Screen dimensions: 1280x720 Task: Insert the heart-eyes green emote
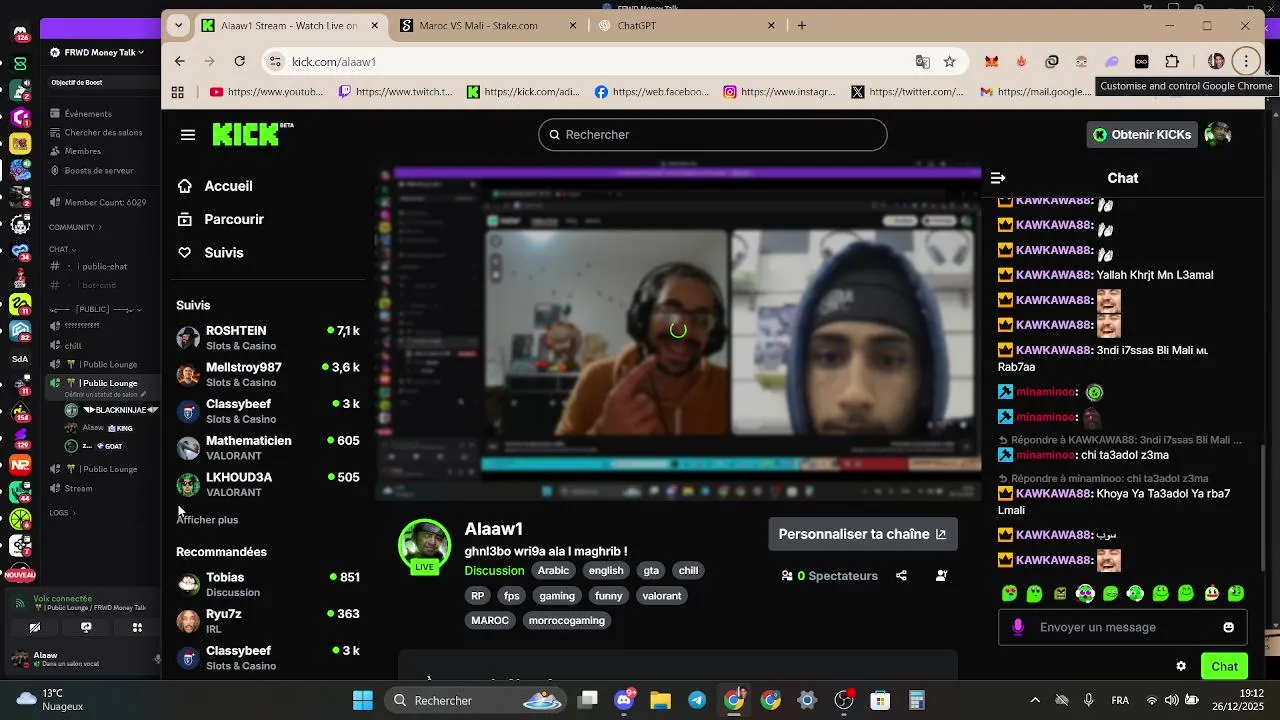[1009, 594]
